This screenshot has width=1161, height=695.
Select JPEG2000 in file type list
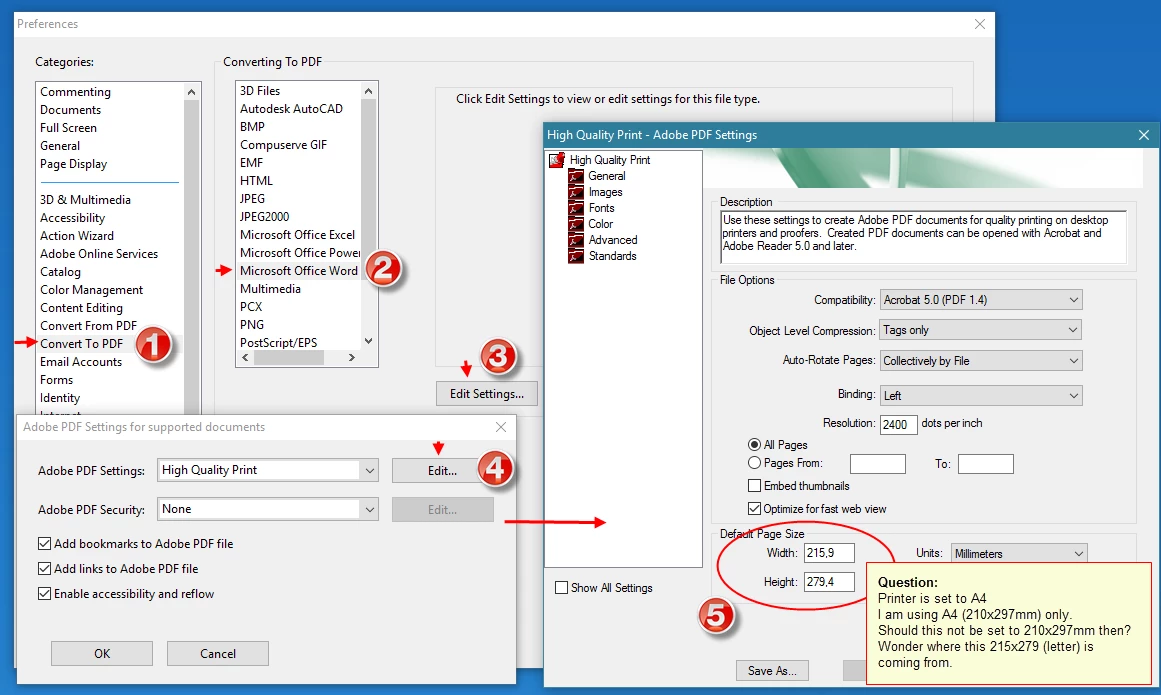(264, 217)
